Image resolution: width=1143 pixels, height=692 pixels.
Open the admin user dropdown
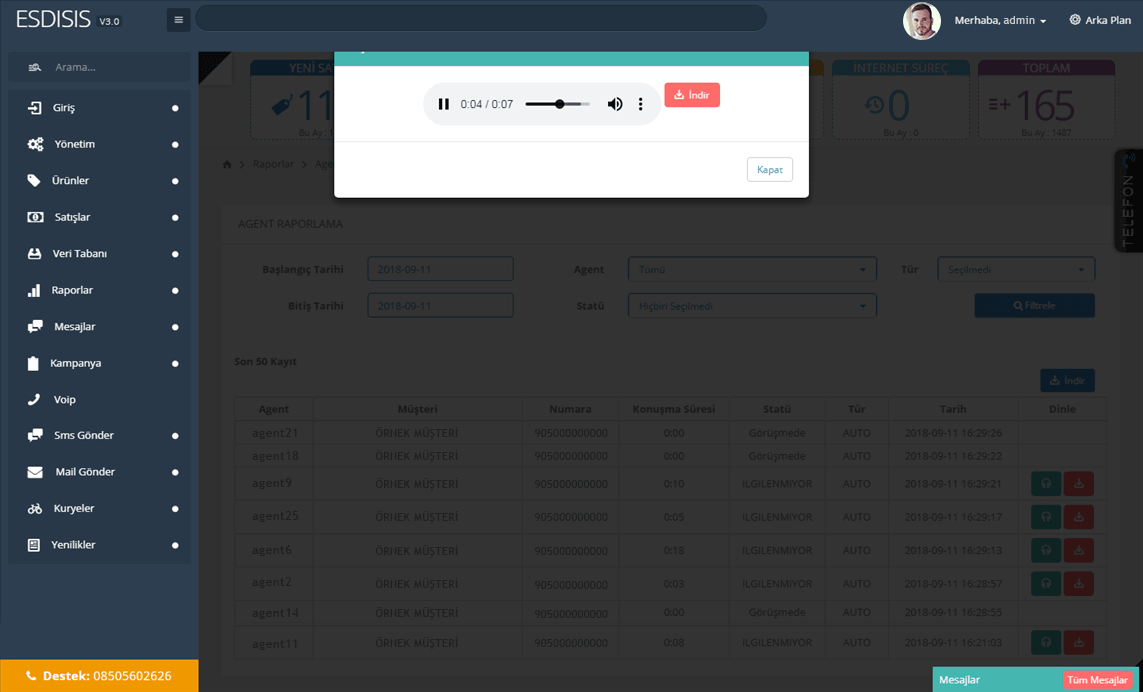1000,20
